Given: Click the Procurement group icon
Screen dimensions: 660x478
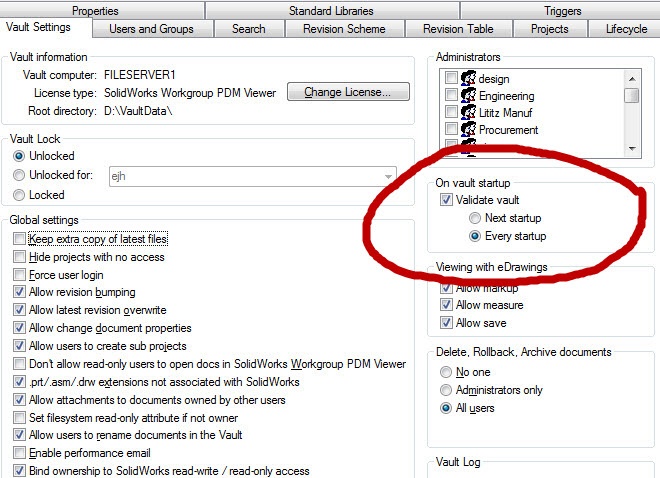Looking at the screenshot, I should 468,129.
